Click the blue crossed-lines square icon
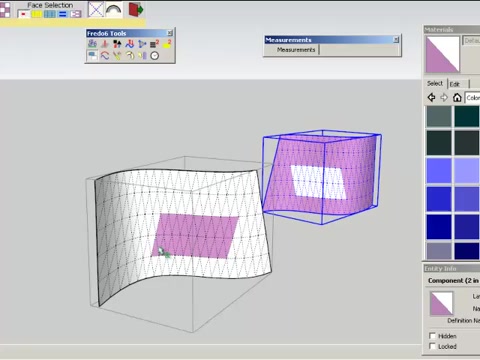This screenshot has width=480, height=360. (x=96, y=9)
